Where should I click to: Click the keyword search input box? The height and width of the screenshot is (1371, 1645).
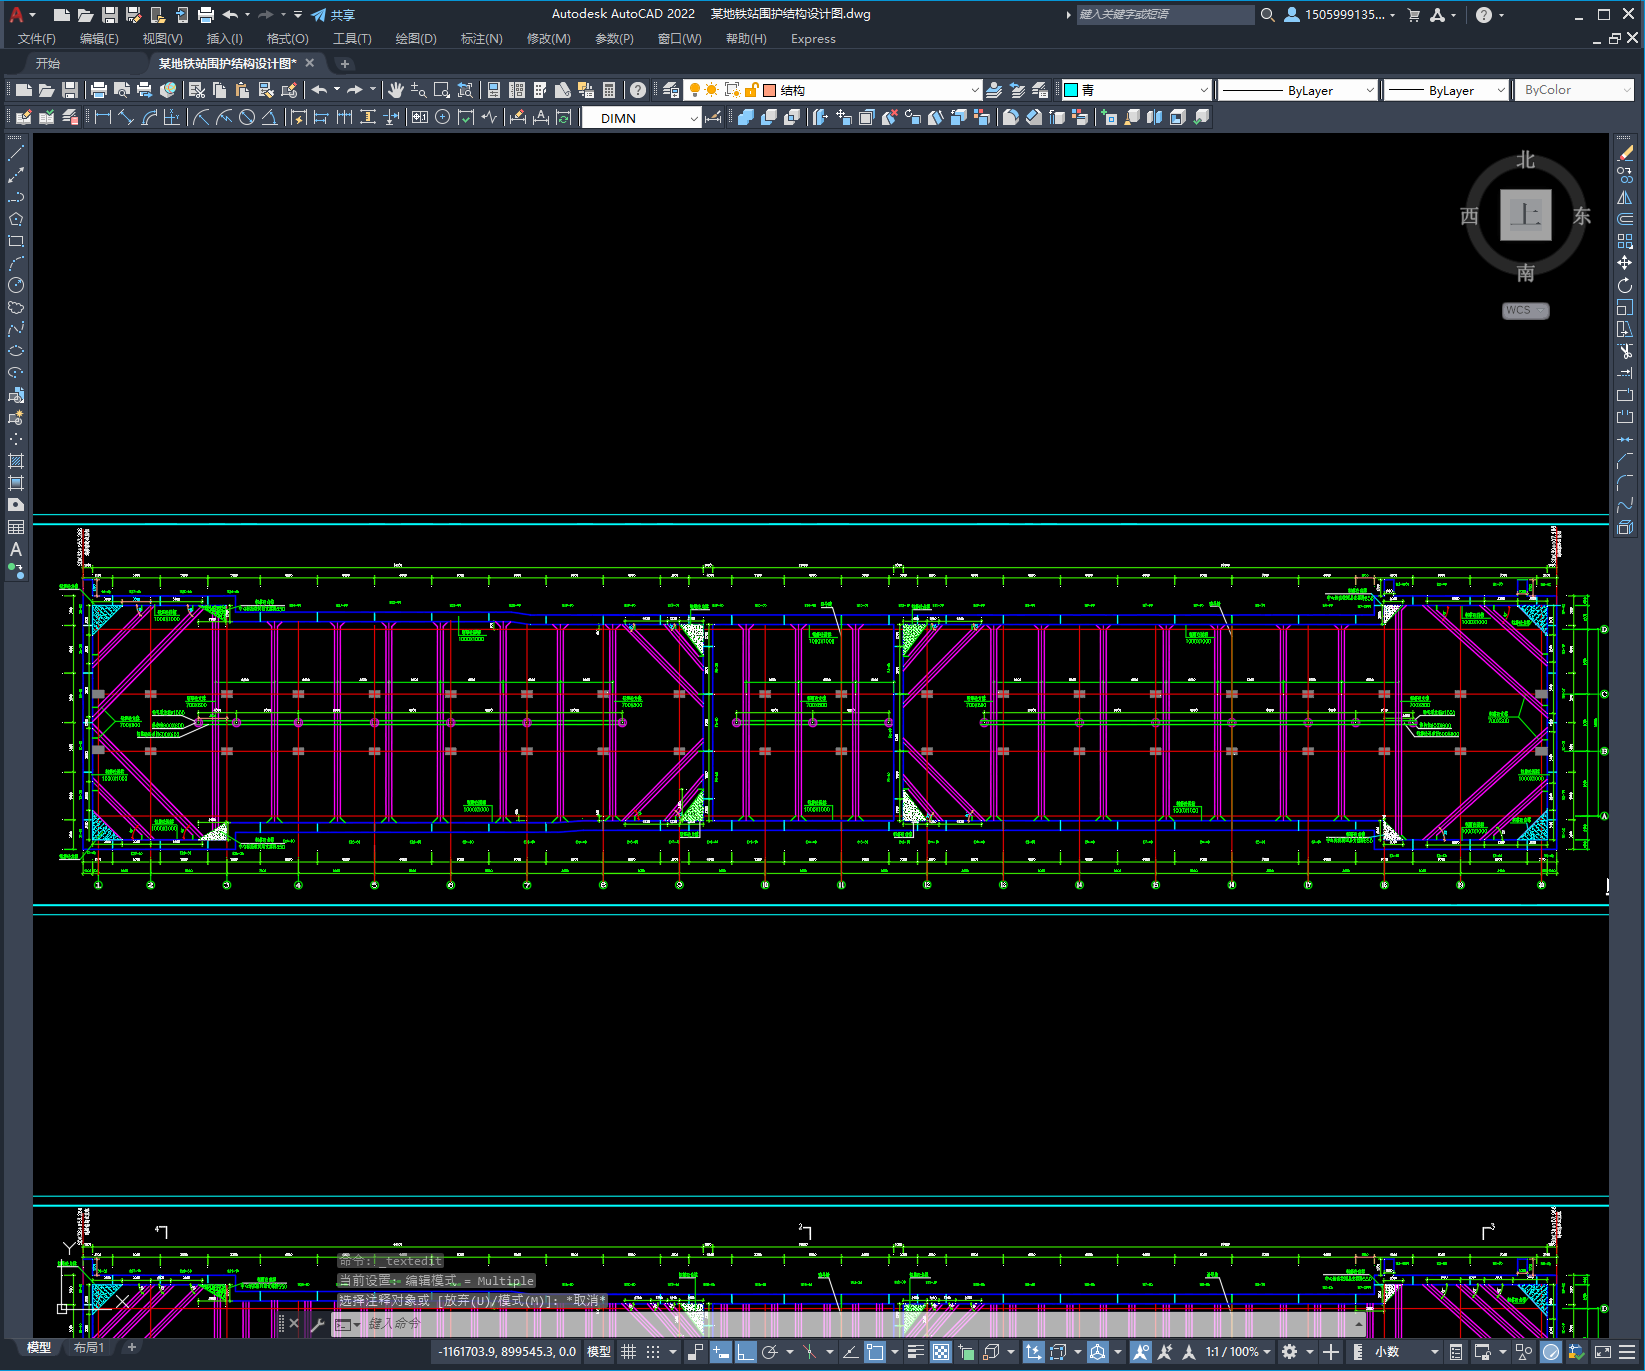pyautogui.click(x=1165, y=15)
